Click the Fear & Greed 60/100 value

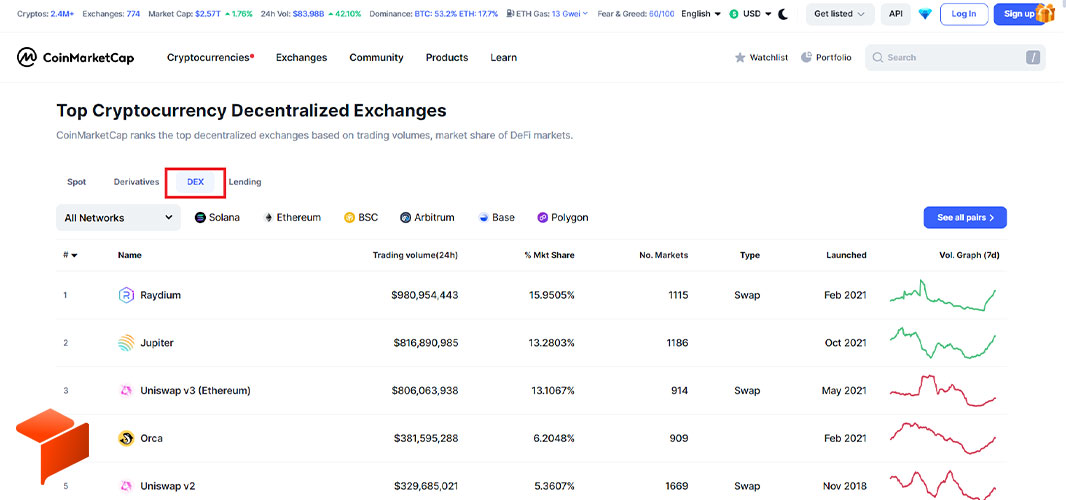click(x=659, y=14)
